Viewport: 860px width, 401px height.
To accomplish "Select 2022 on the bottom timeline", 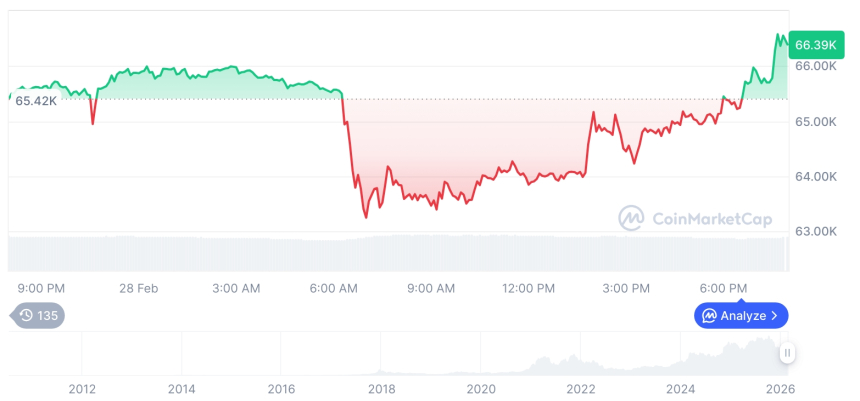I will [x=581, y=388].
